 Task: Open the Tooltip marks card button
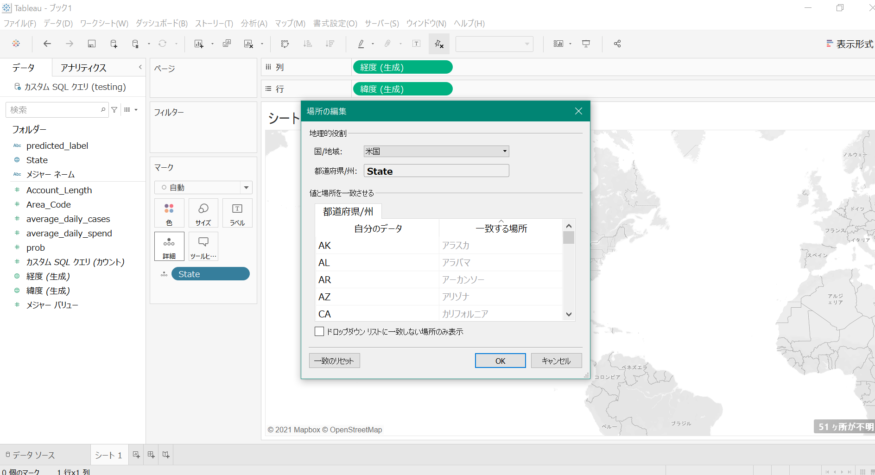point(203,247)
